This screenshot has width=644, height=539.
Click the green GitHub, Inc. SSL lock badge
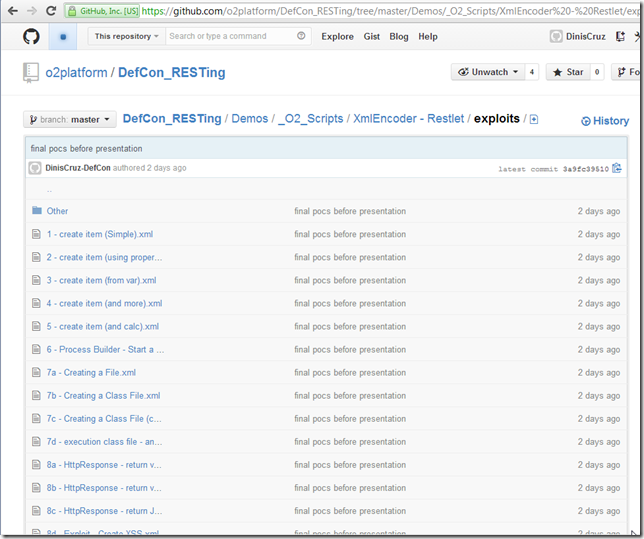[x=103, y=11]
